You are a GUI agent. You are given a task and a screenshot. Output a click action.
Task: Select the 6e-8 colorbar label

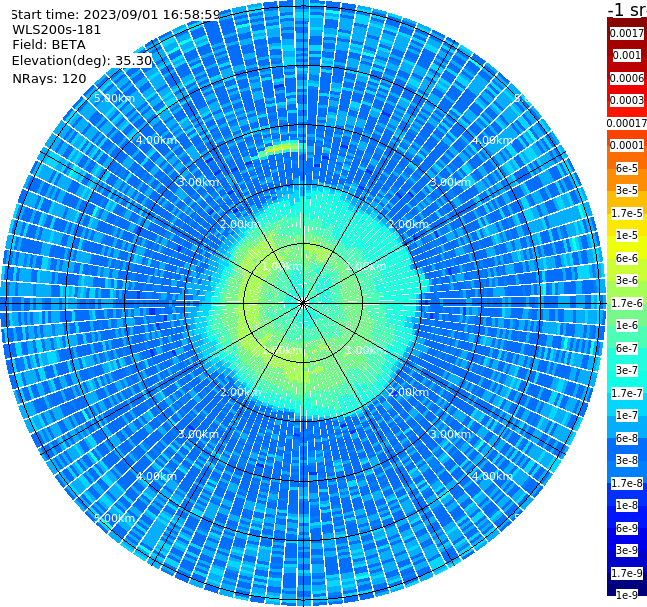627,438
